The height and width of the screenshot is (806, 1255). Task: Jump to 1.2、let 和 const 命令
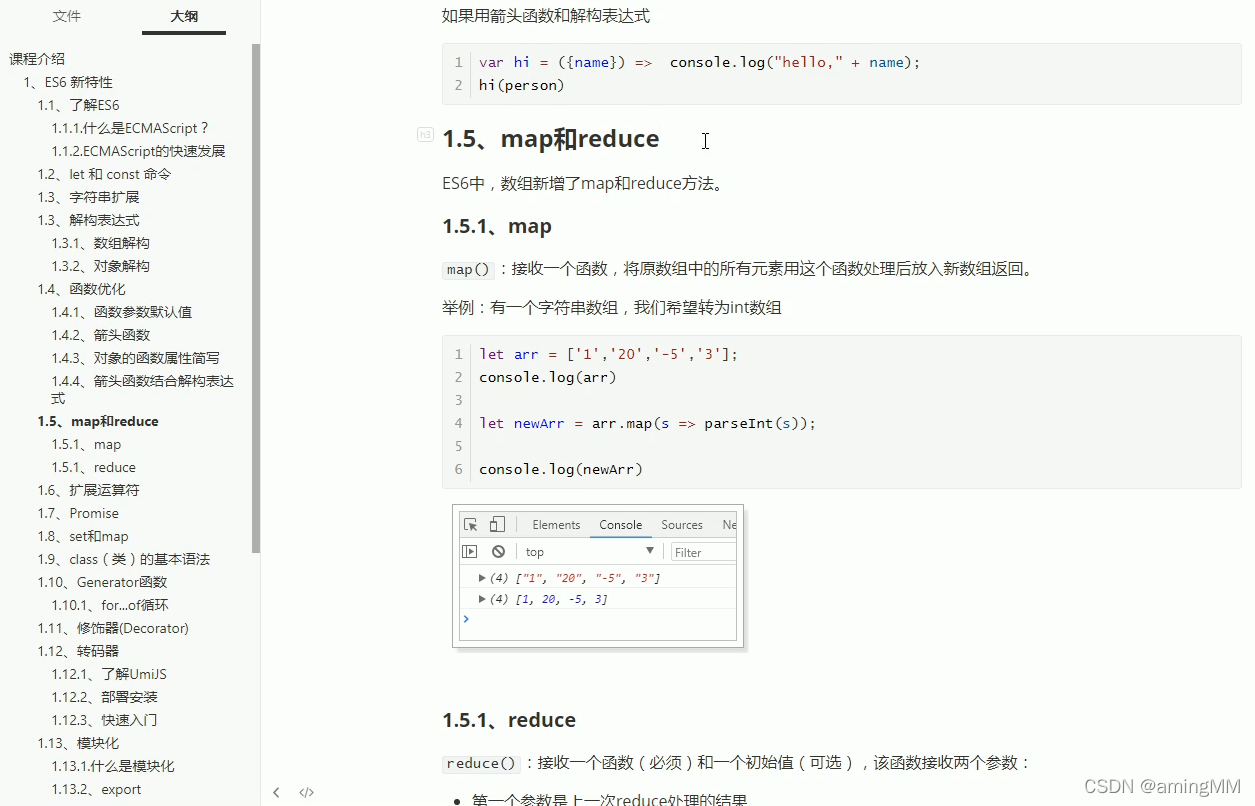[105, 174]
